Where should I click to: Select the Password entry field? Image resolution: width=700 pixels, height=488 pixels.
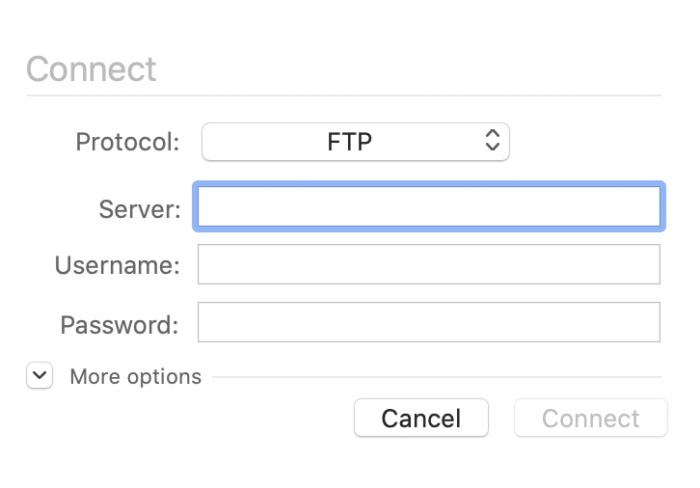(x=428, y=323)
